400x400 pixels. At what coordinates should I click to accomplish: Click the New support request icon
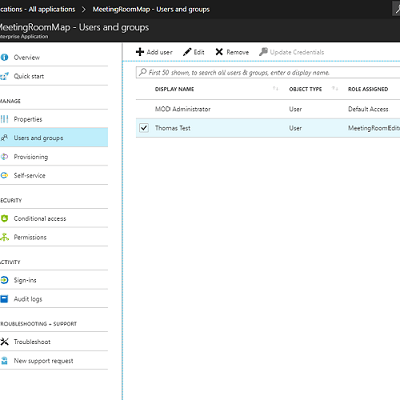[4, 361]
